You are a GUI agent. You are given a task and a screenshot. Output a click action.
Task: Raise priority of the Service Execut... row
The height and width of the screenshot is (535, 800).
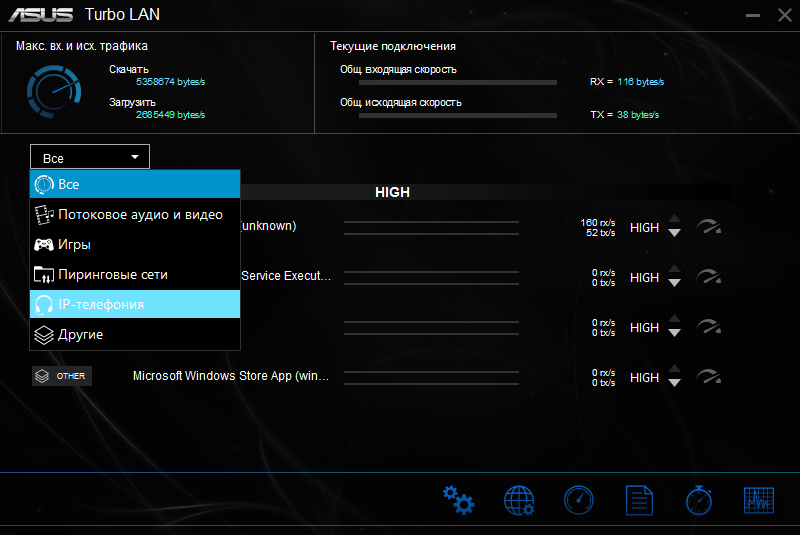(674, 269)
